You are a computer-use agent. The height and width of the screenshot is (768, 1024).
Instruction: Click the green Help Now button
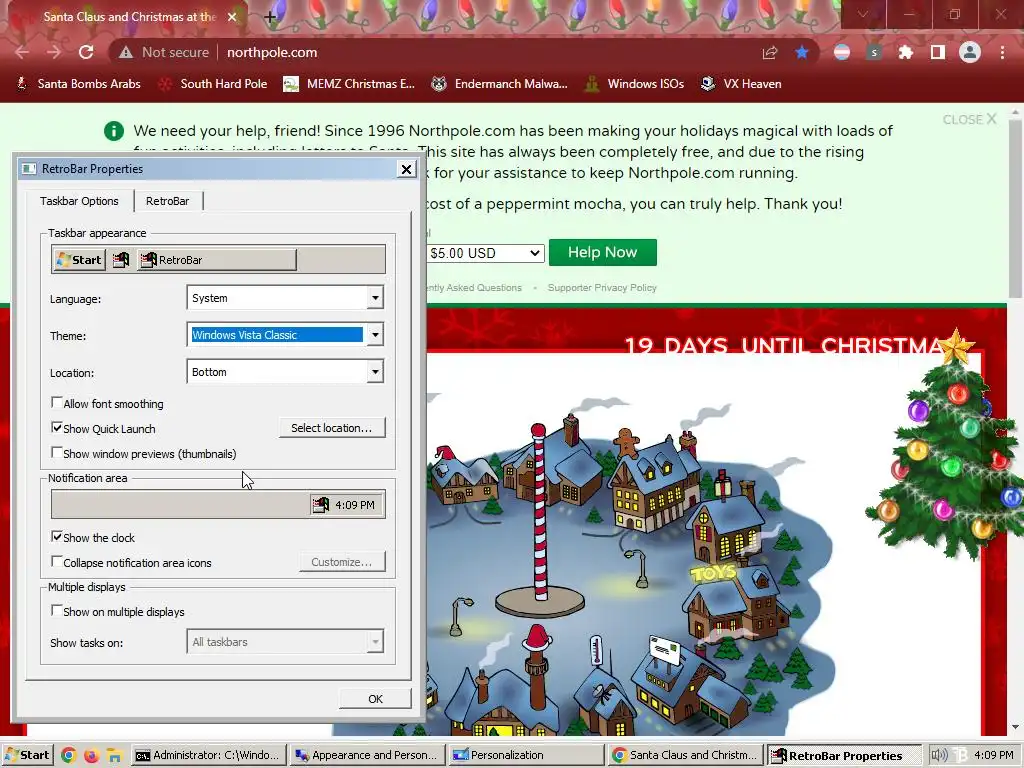(603, 252)
